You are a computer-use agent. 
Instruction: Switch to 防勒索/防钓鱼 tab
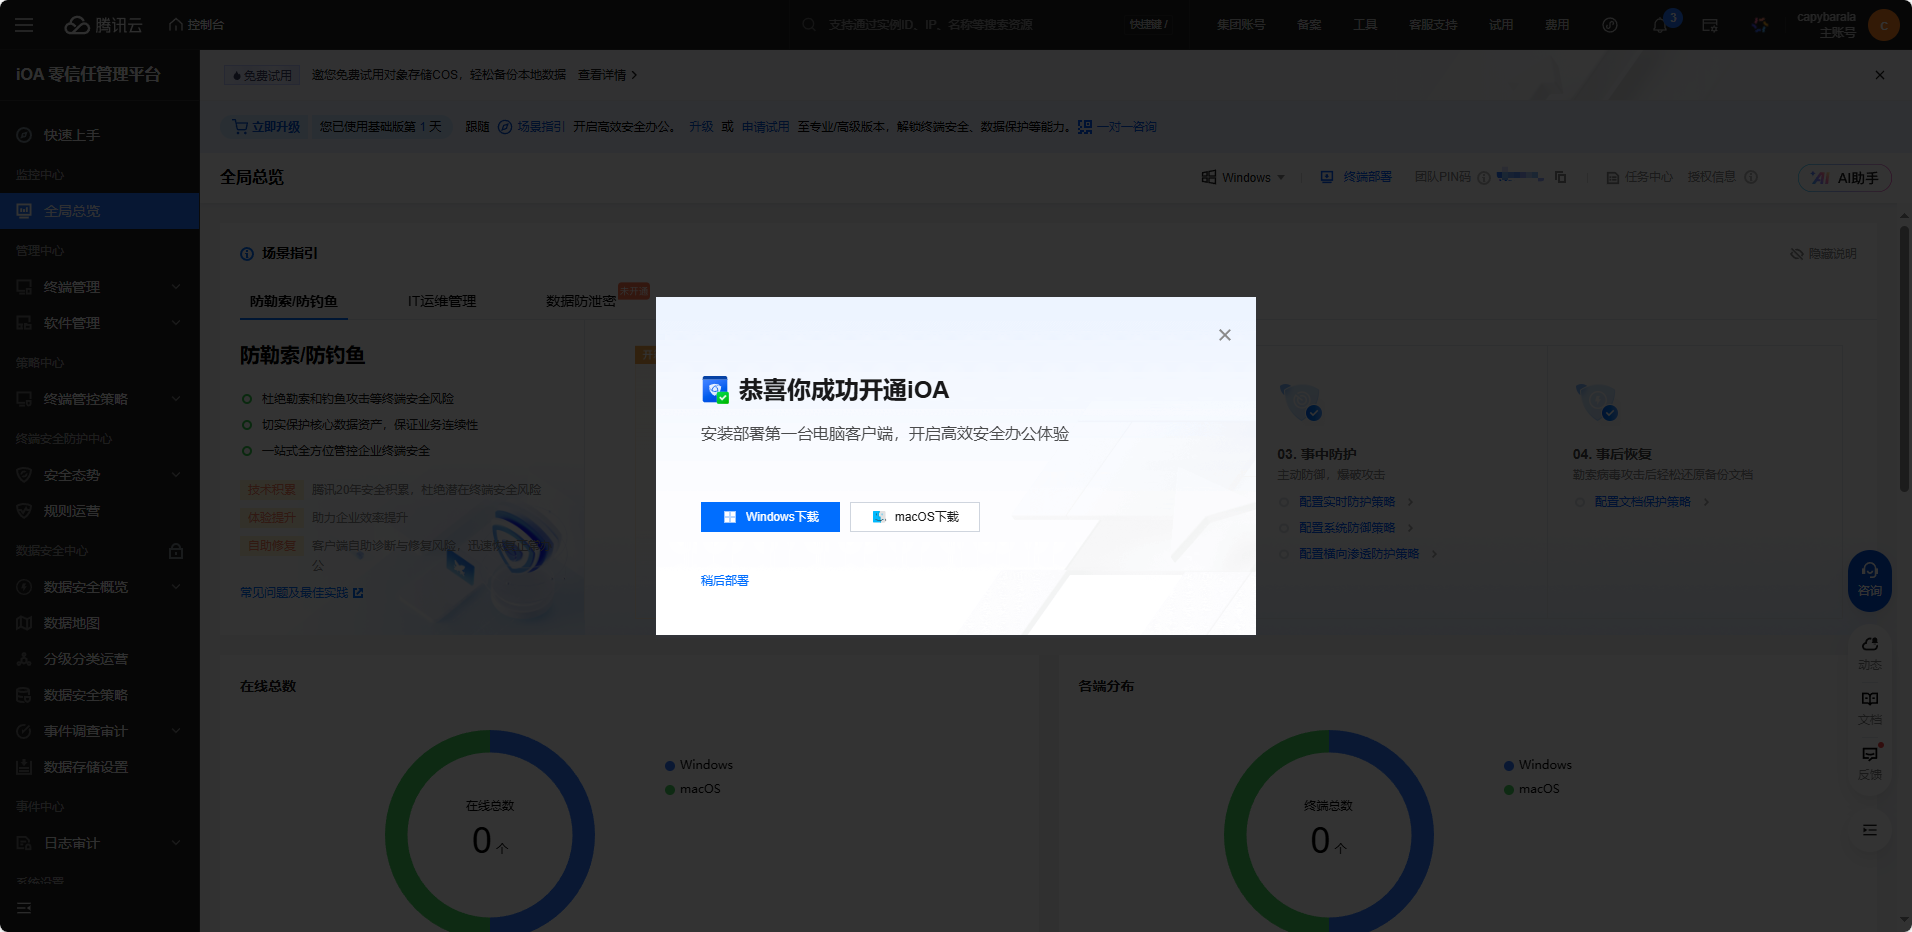294,301
